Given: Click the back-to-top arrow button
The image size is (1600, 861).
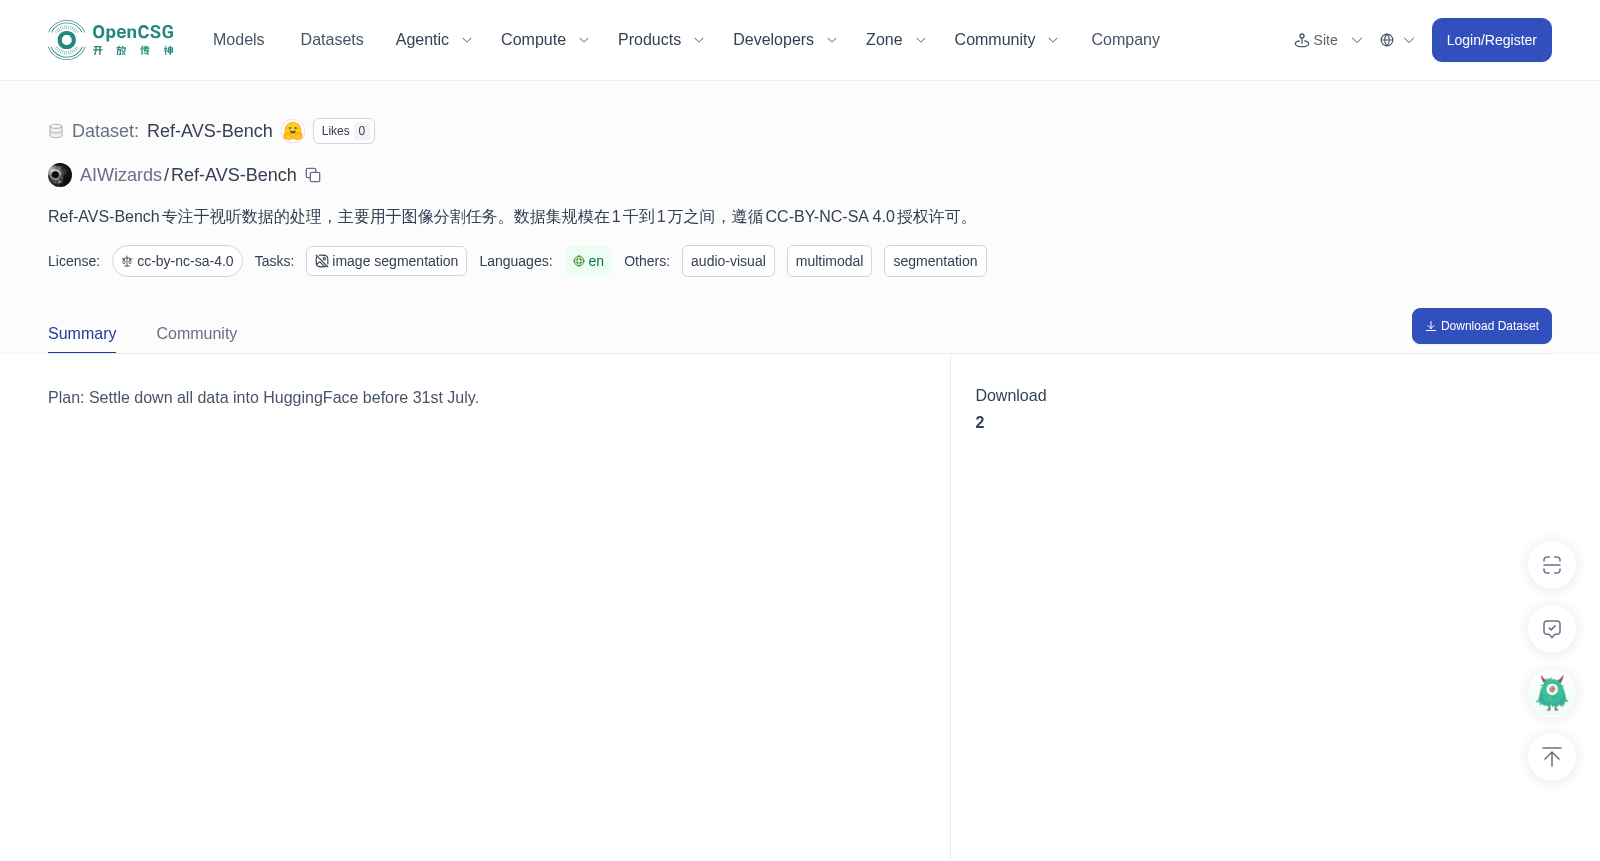Looking at the screenshot, I should pyautogui.click(x=1552, y=757).
